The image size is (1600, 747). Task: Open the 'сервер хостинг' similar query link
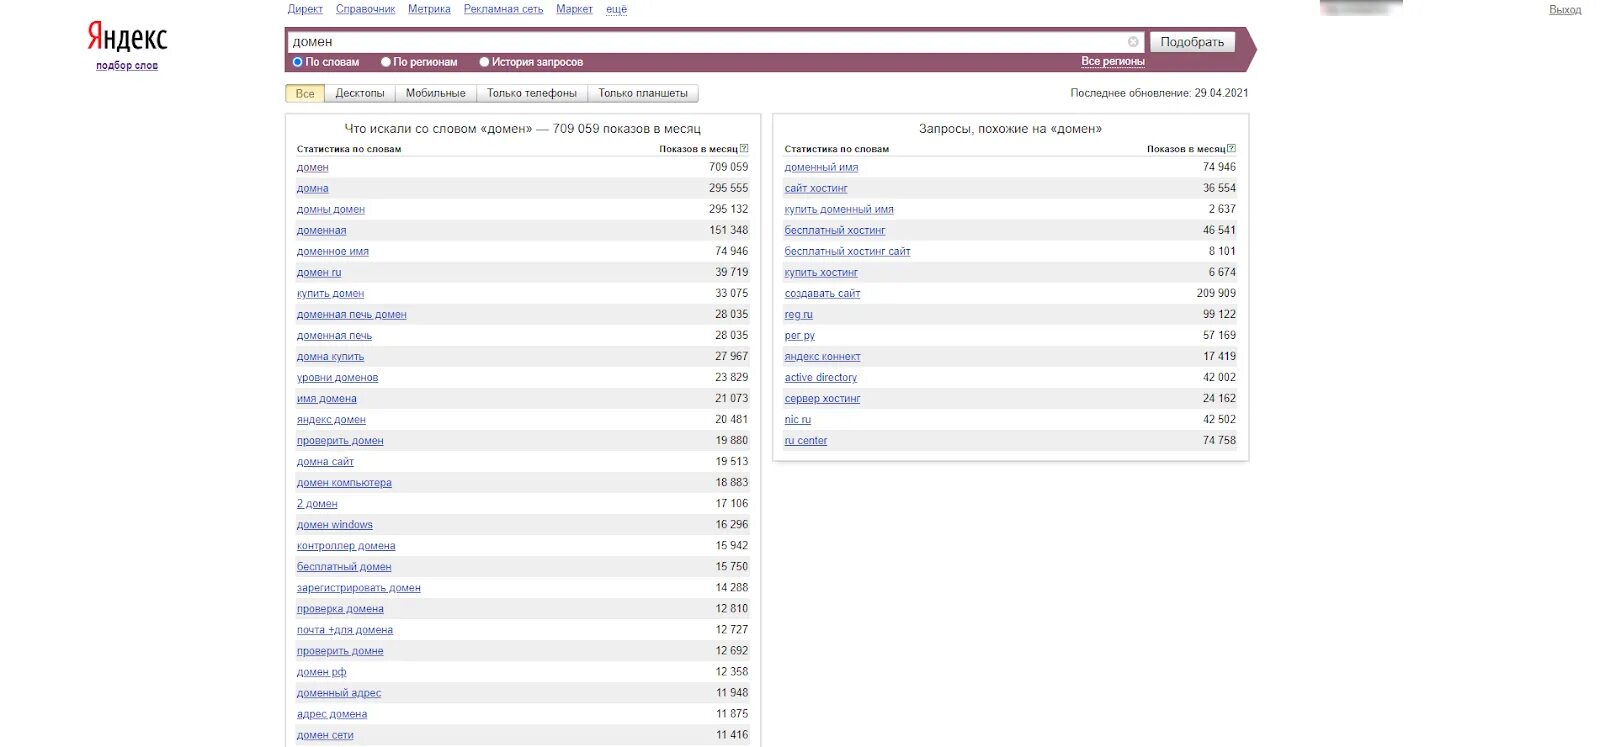[x=822, y=399]
